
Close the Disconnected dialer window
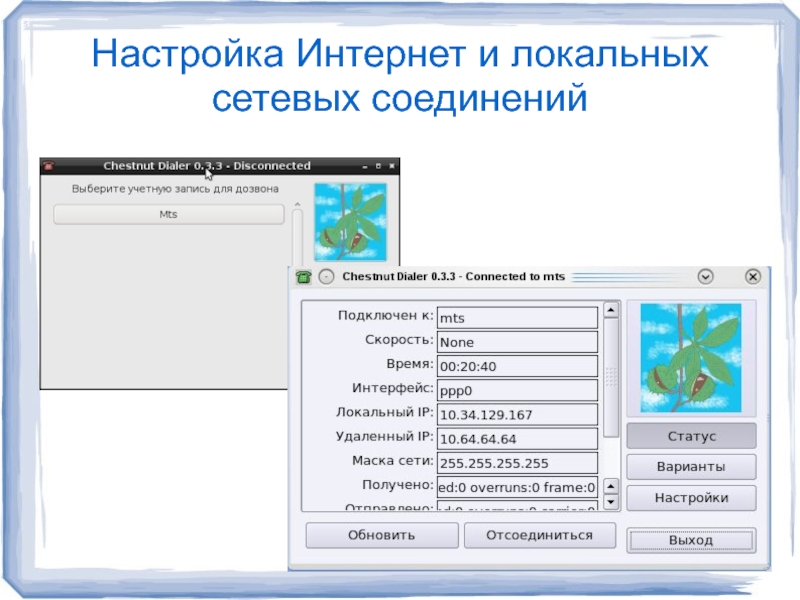click(392, 166)
